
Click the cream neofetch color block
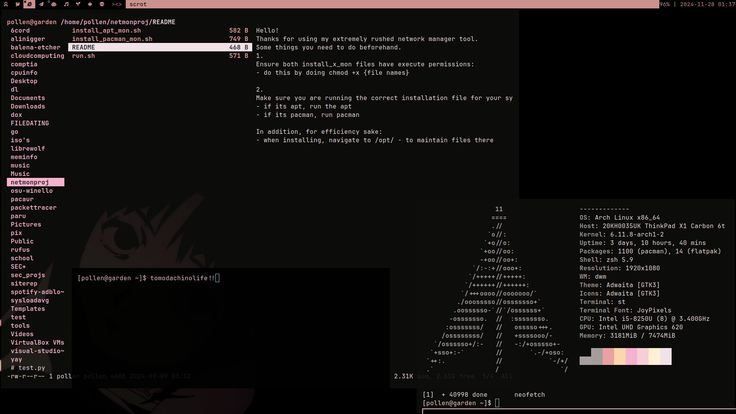pyautogui.click(x=654, y=356)
